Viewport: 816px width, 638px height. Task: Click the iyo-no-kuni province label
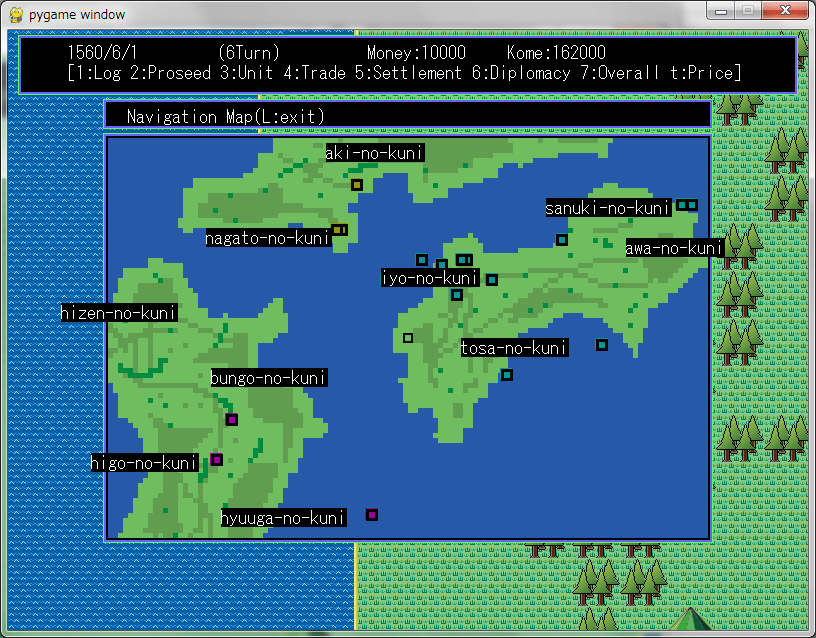[430, 278]
